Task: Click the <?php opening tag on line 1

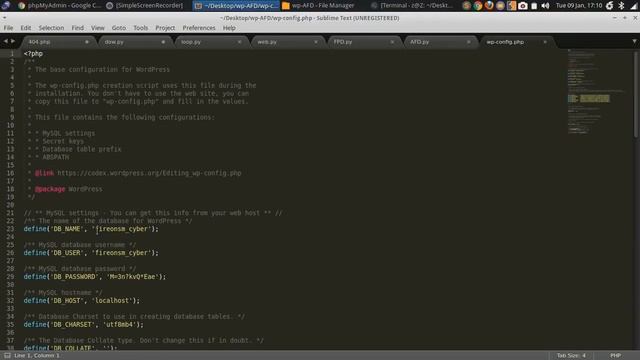Action: pyautogui.click(x=33, y=53)
